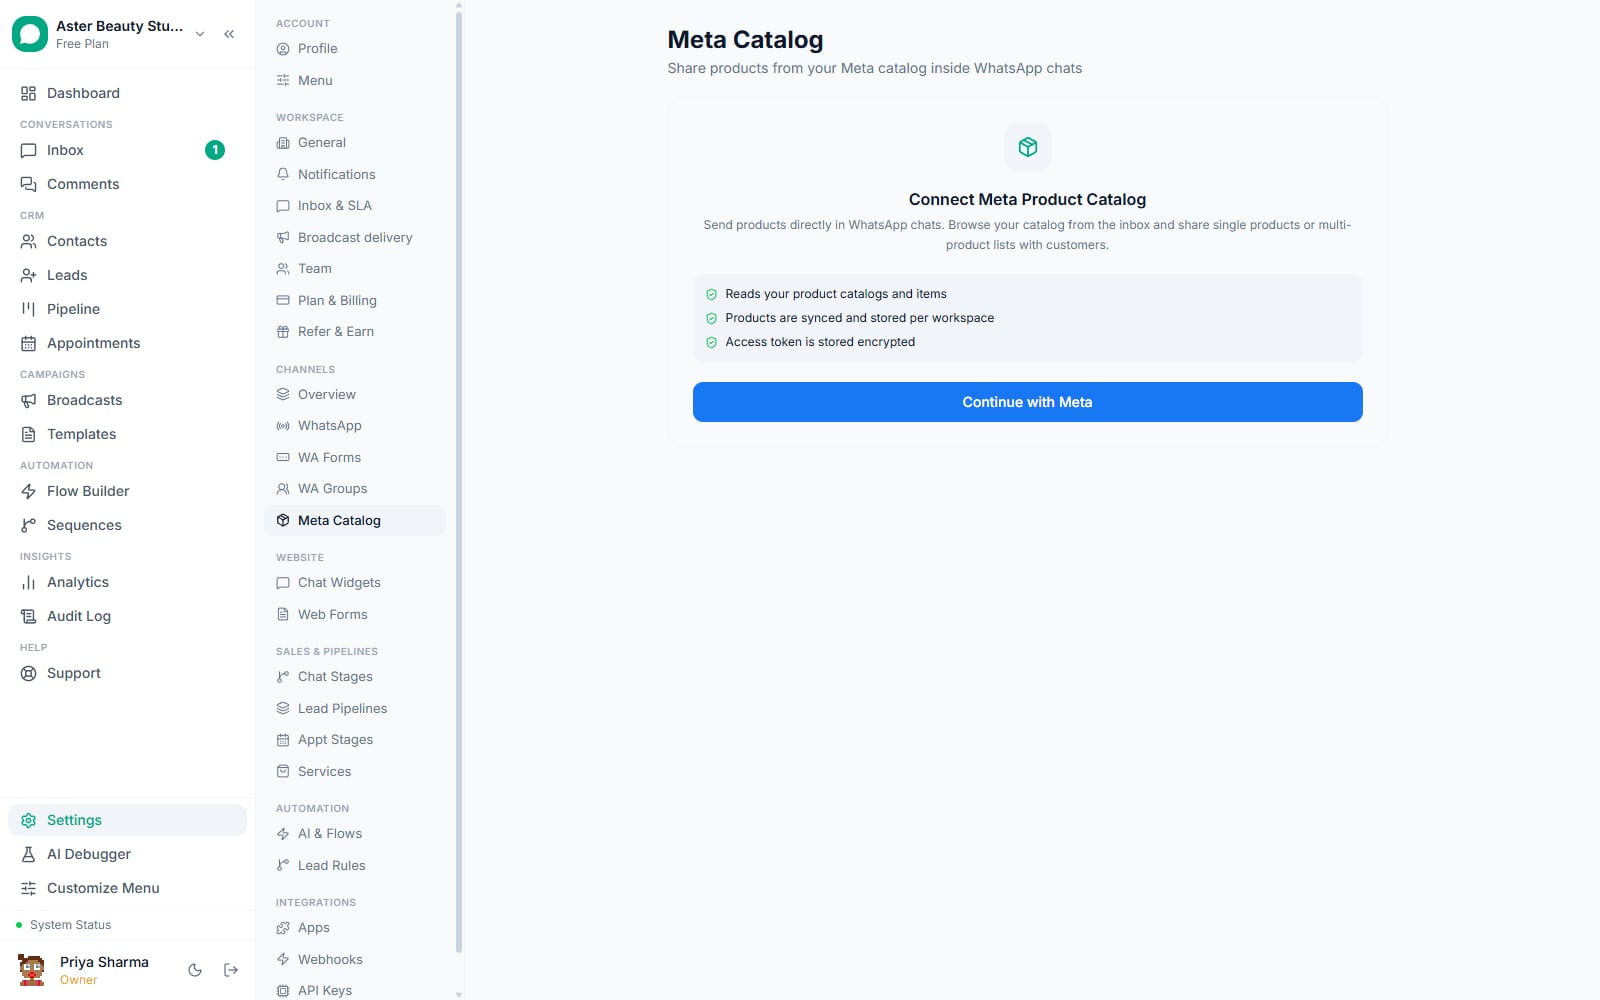This screenshot has width=1600, height=1000.
Task: Open Broadcast delivery settings
Action: 354,237
